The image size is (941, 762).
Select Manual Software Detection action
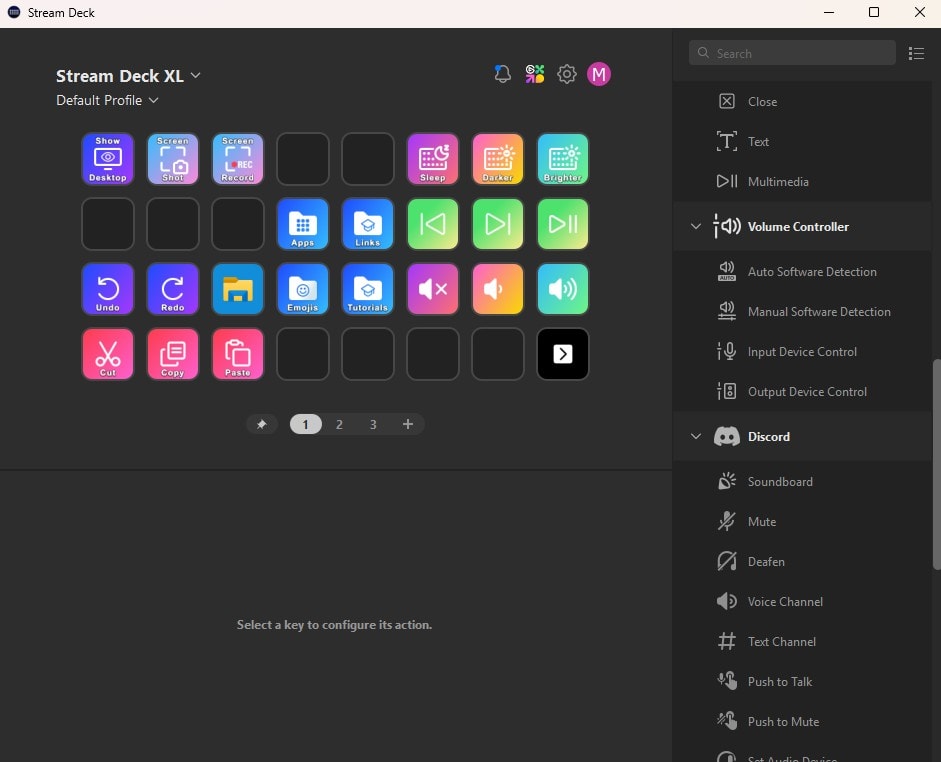pos(803,312)
